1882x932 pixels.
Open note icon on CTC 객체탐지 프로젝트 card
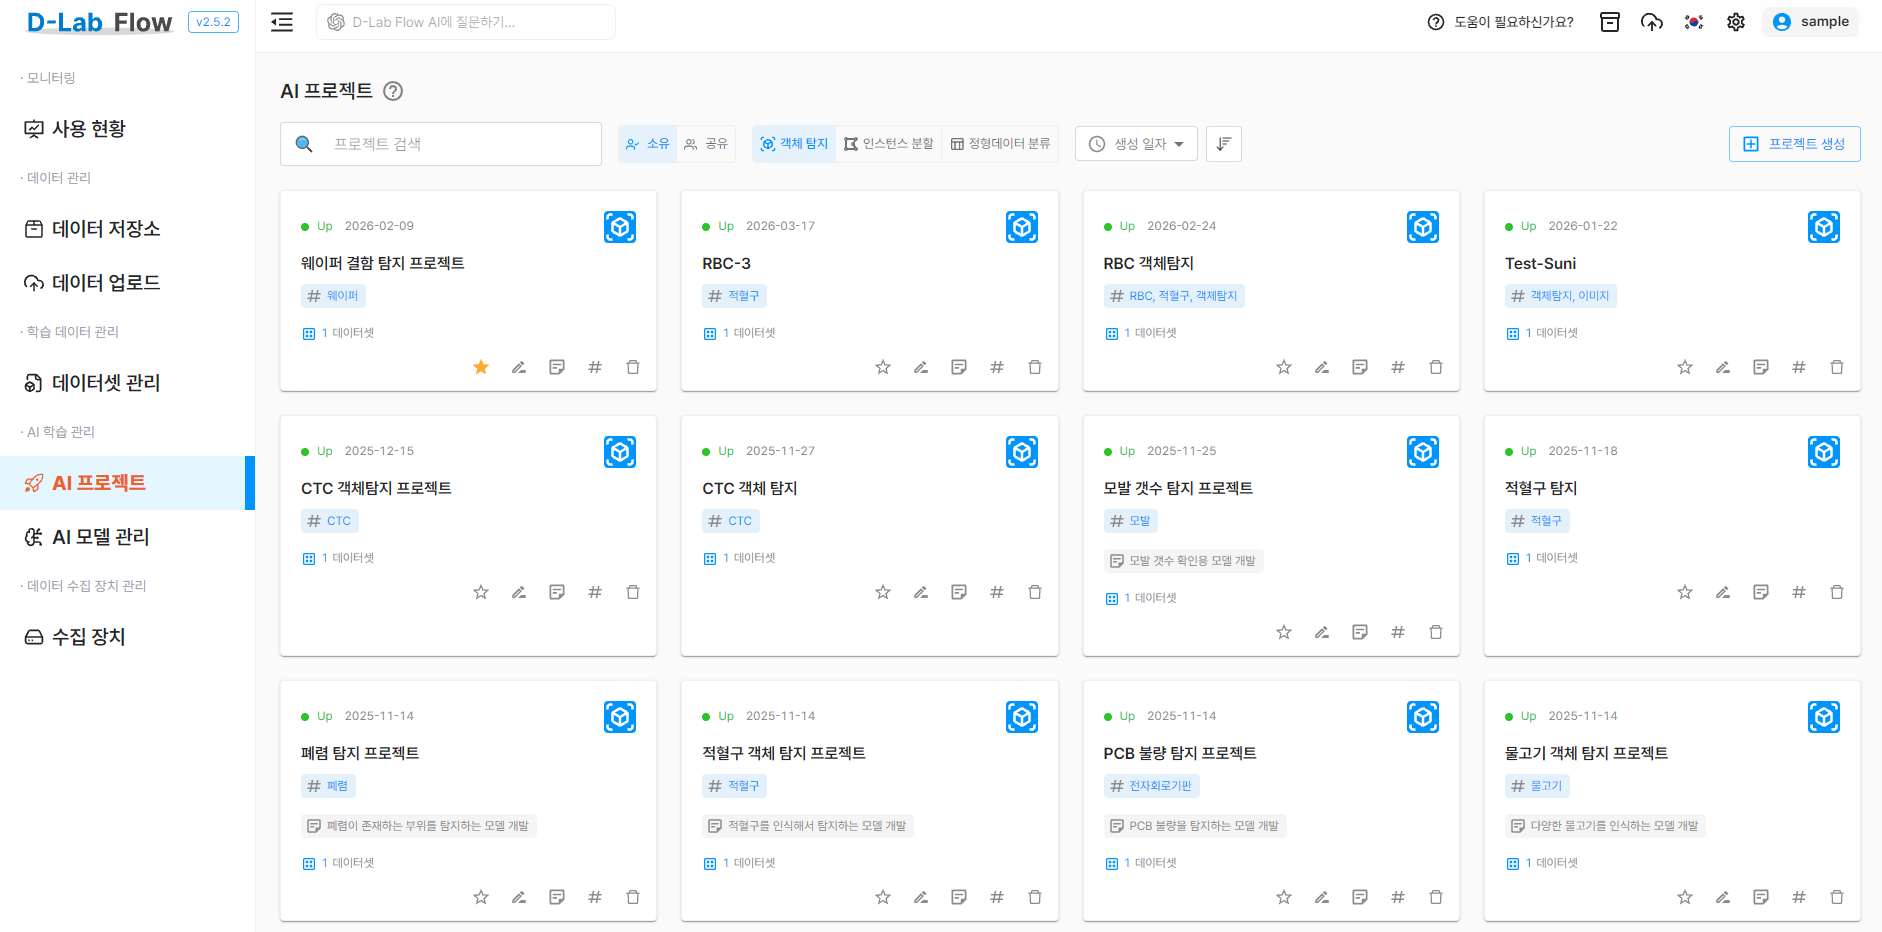[557, 592]
